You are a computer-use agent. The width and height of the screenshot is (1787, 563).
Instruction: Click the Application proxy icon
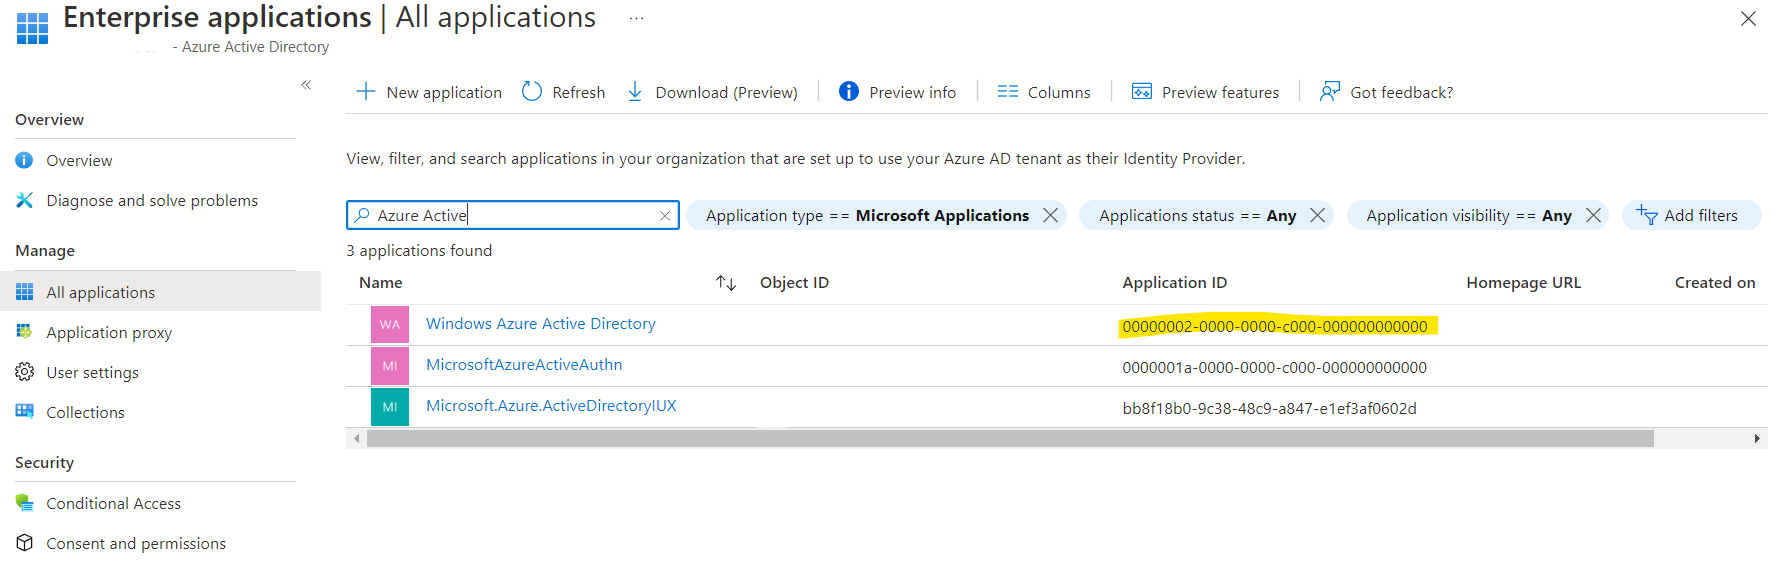coord(24,331)
